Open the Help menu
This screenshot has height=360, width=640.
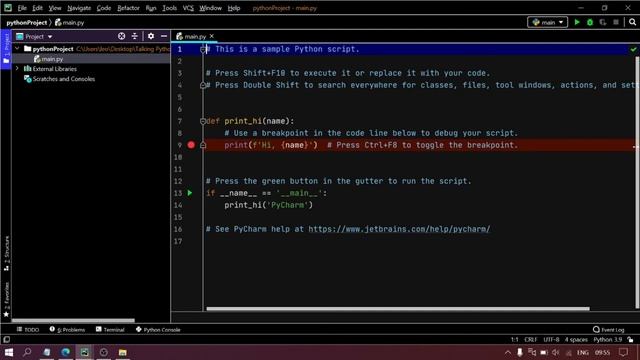coord(234,8)
